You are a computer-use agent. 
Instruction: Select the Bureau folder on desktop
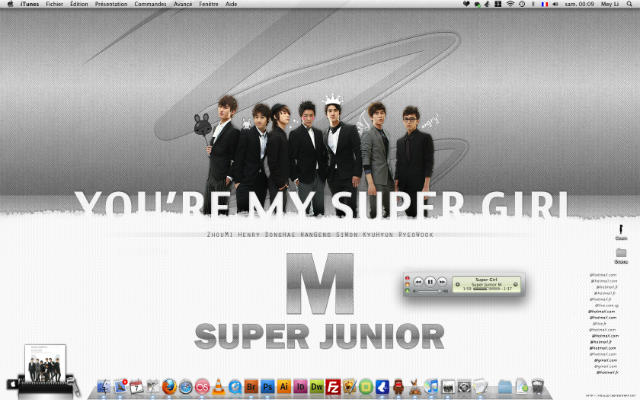[x=621, y=256]
